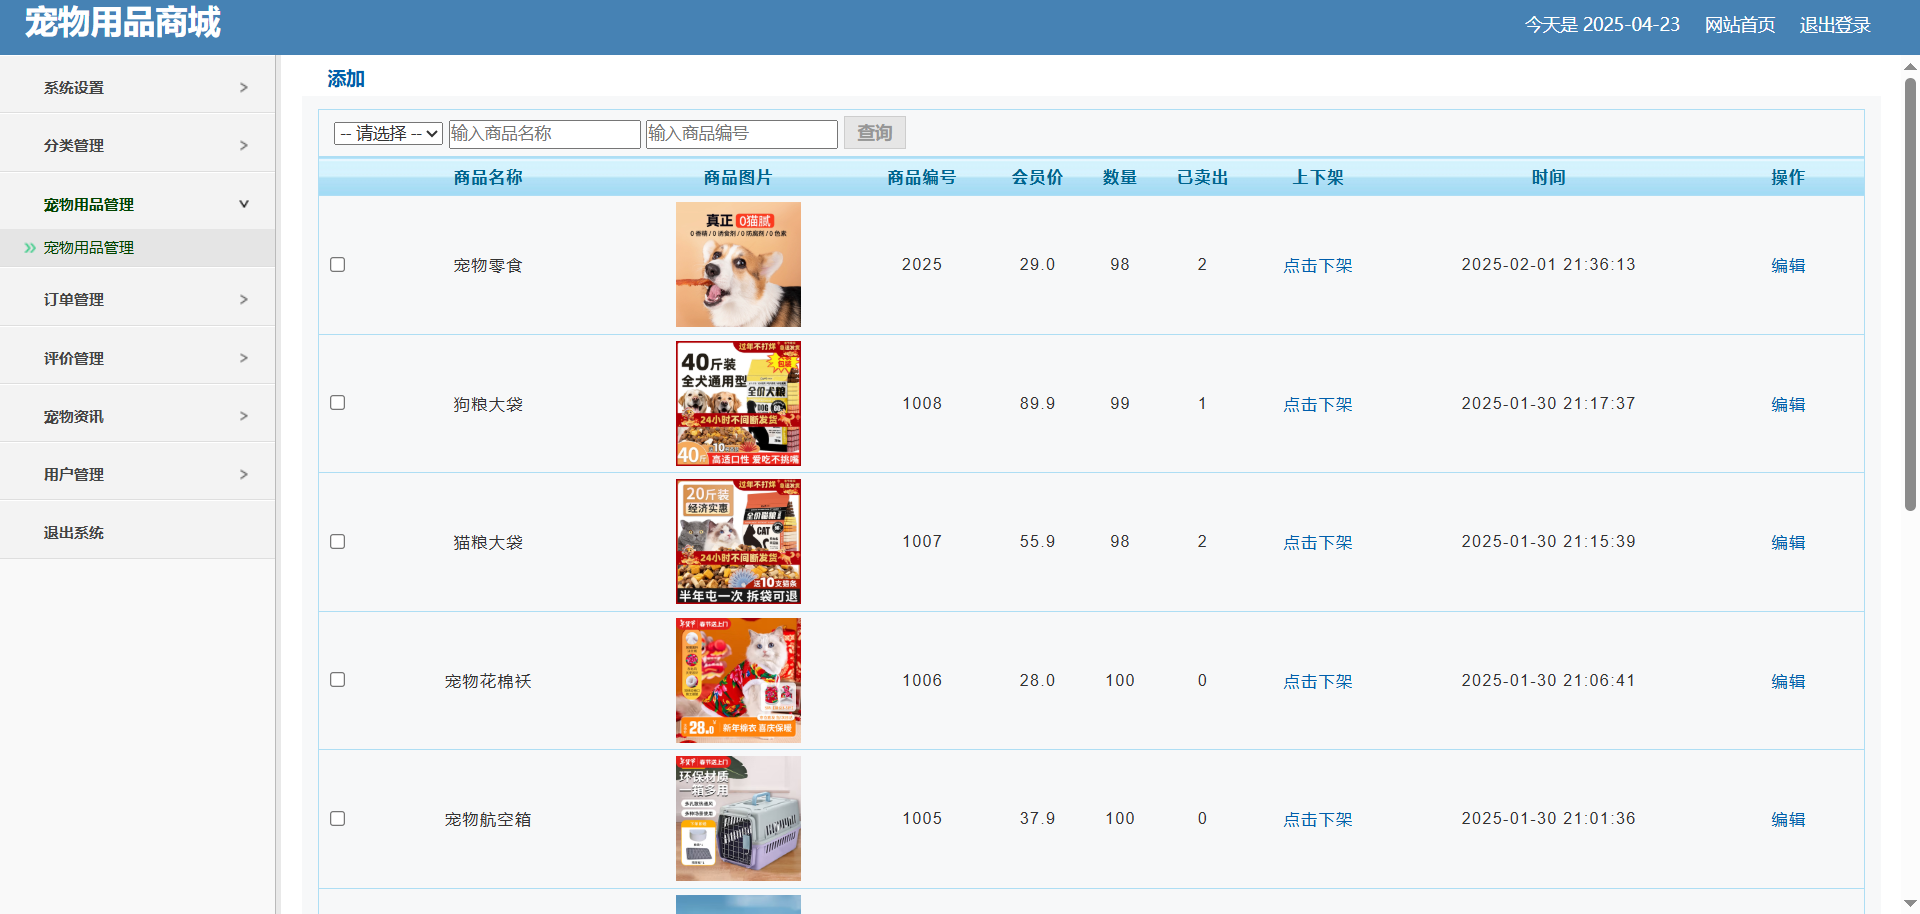Select the 猫粮大袋 row checkbox

(x=337, y=542)
